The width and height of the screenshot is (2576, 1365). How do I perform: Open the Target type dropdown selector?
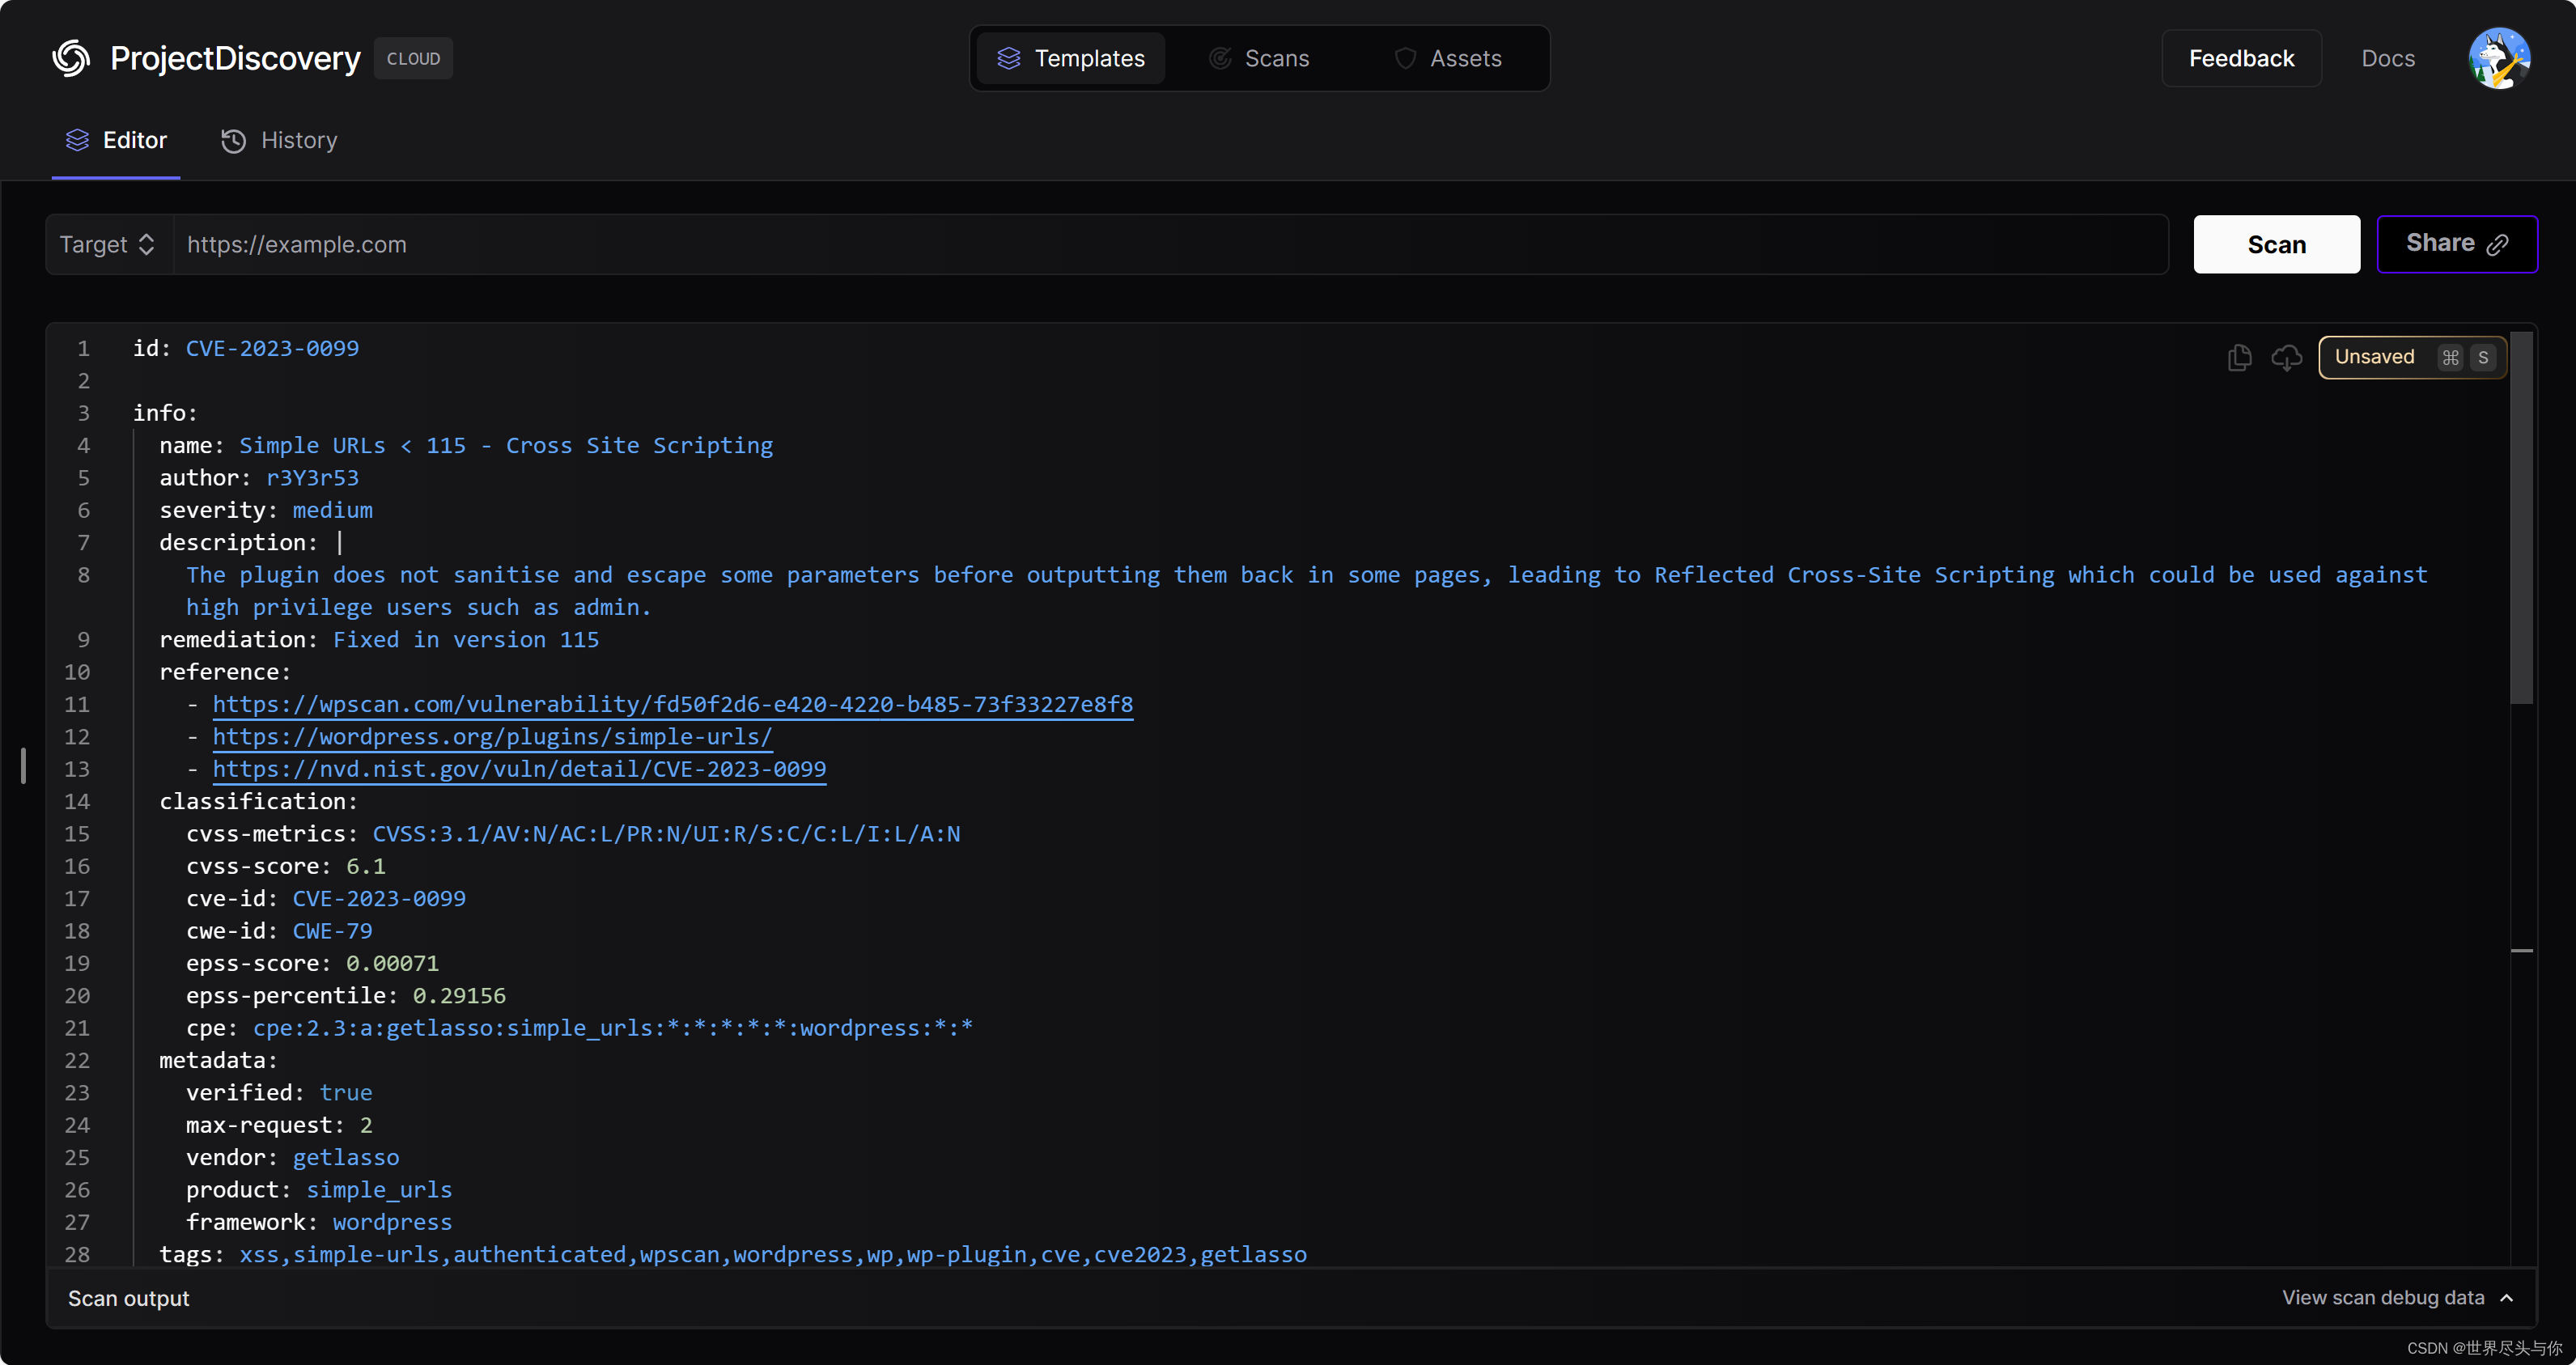108,245
